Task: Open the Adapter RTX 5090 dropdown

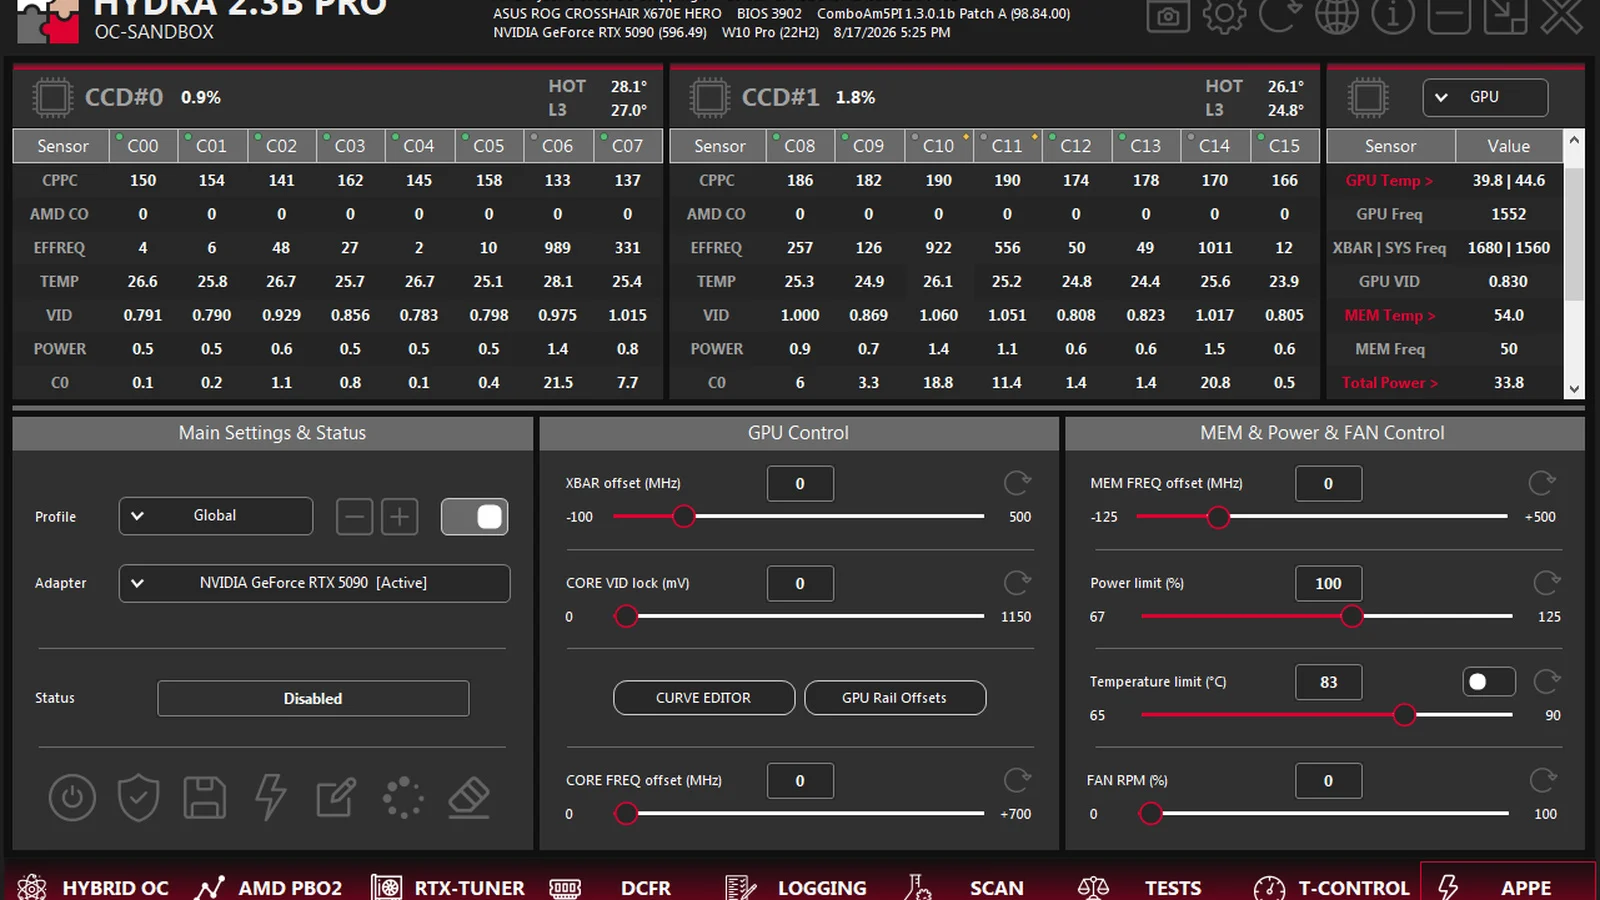Action: [314, 583]
